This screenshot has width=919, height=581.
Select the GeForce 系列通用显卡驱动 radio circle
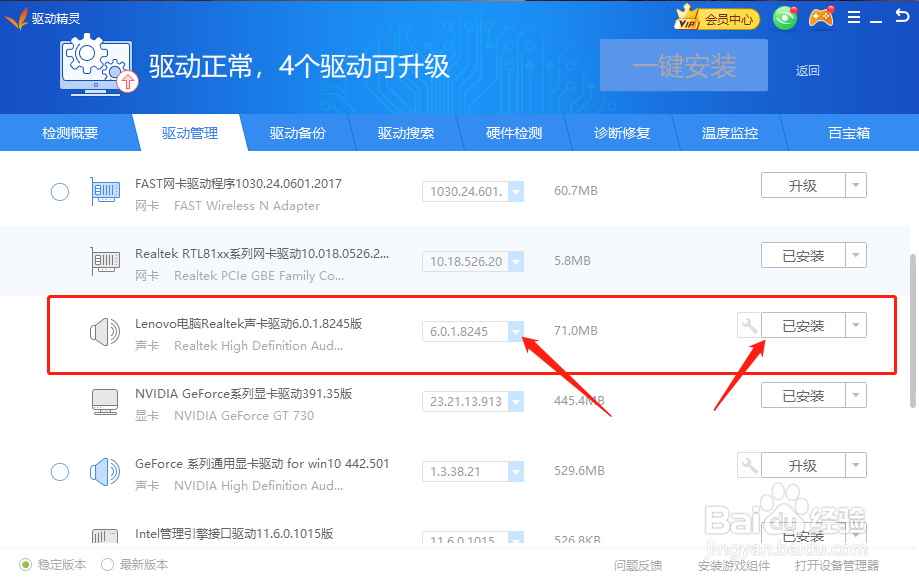coord(60,472)
